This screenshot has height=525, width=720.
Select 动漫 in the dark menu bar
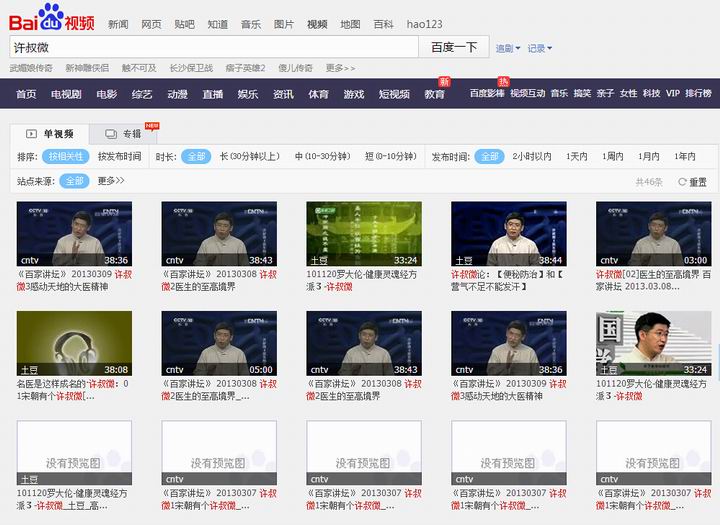[177, 94]
